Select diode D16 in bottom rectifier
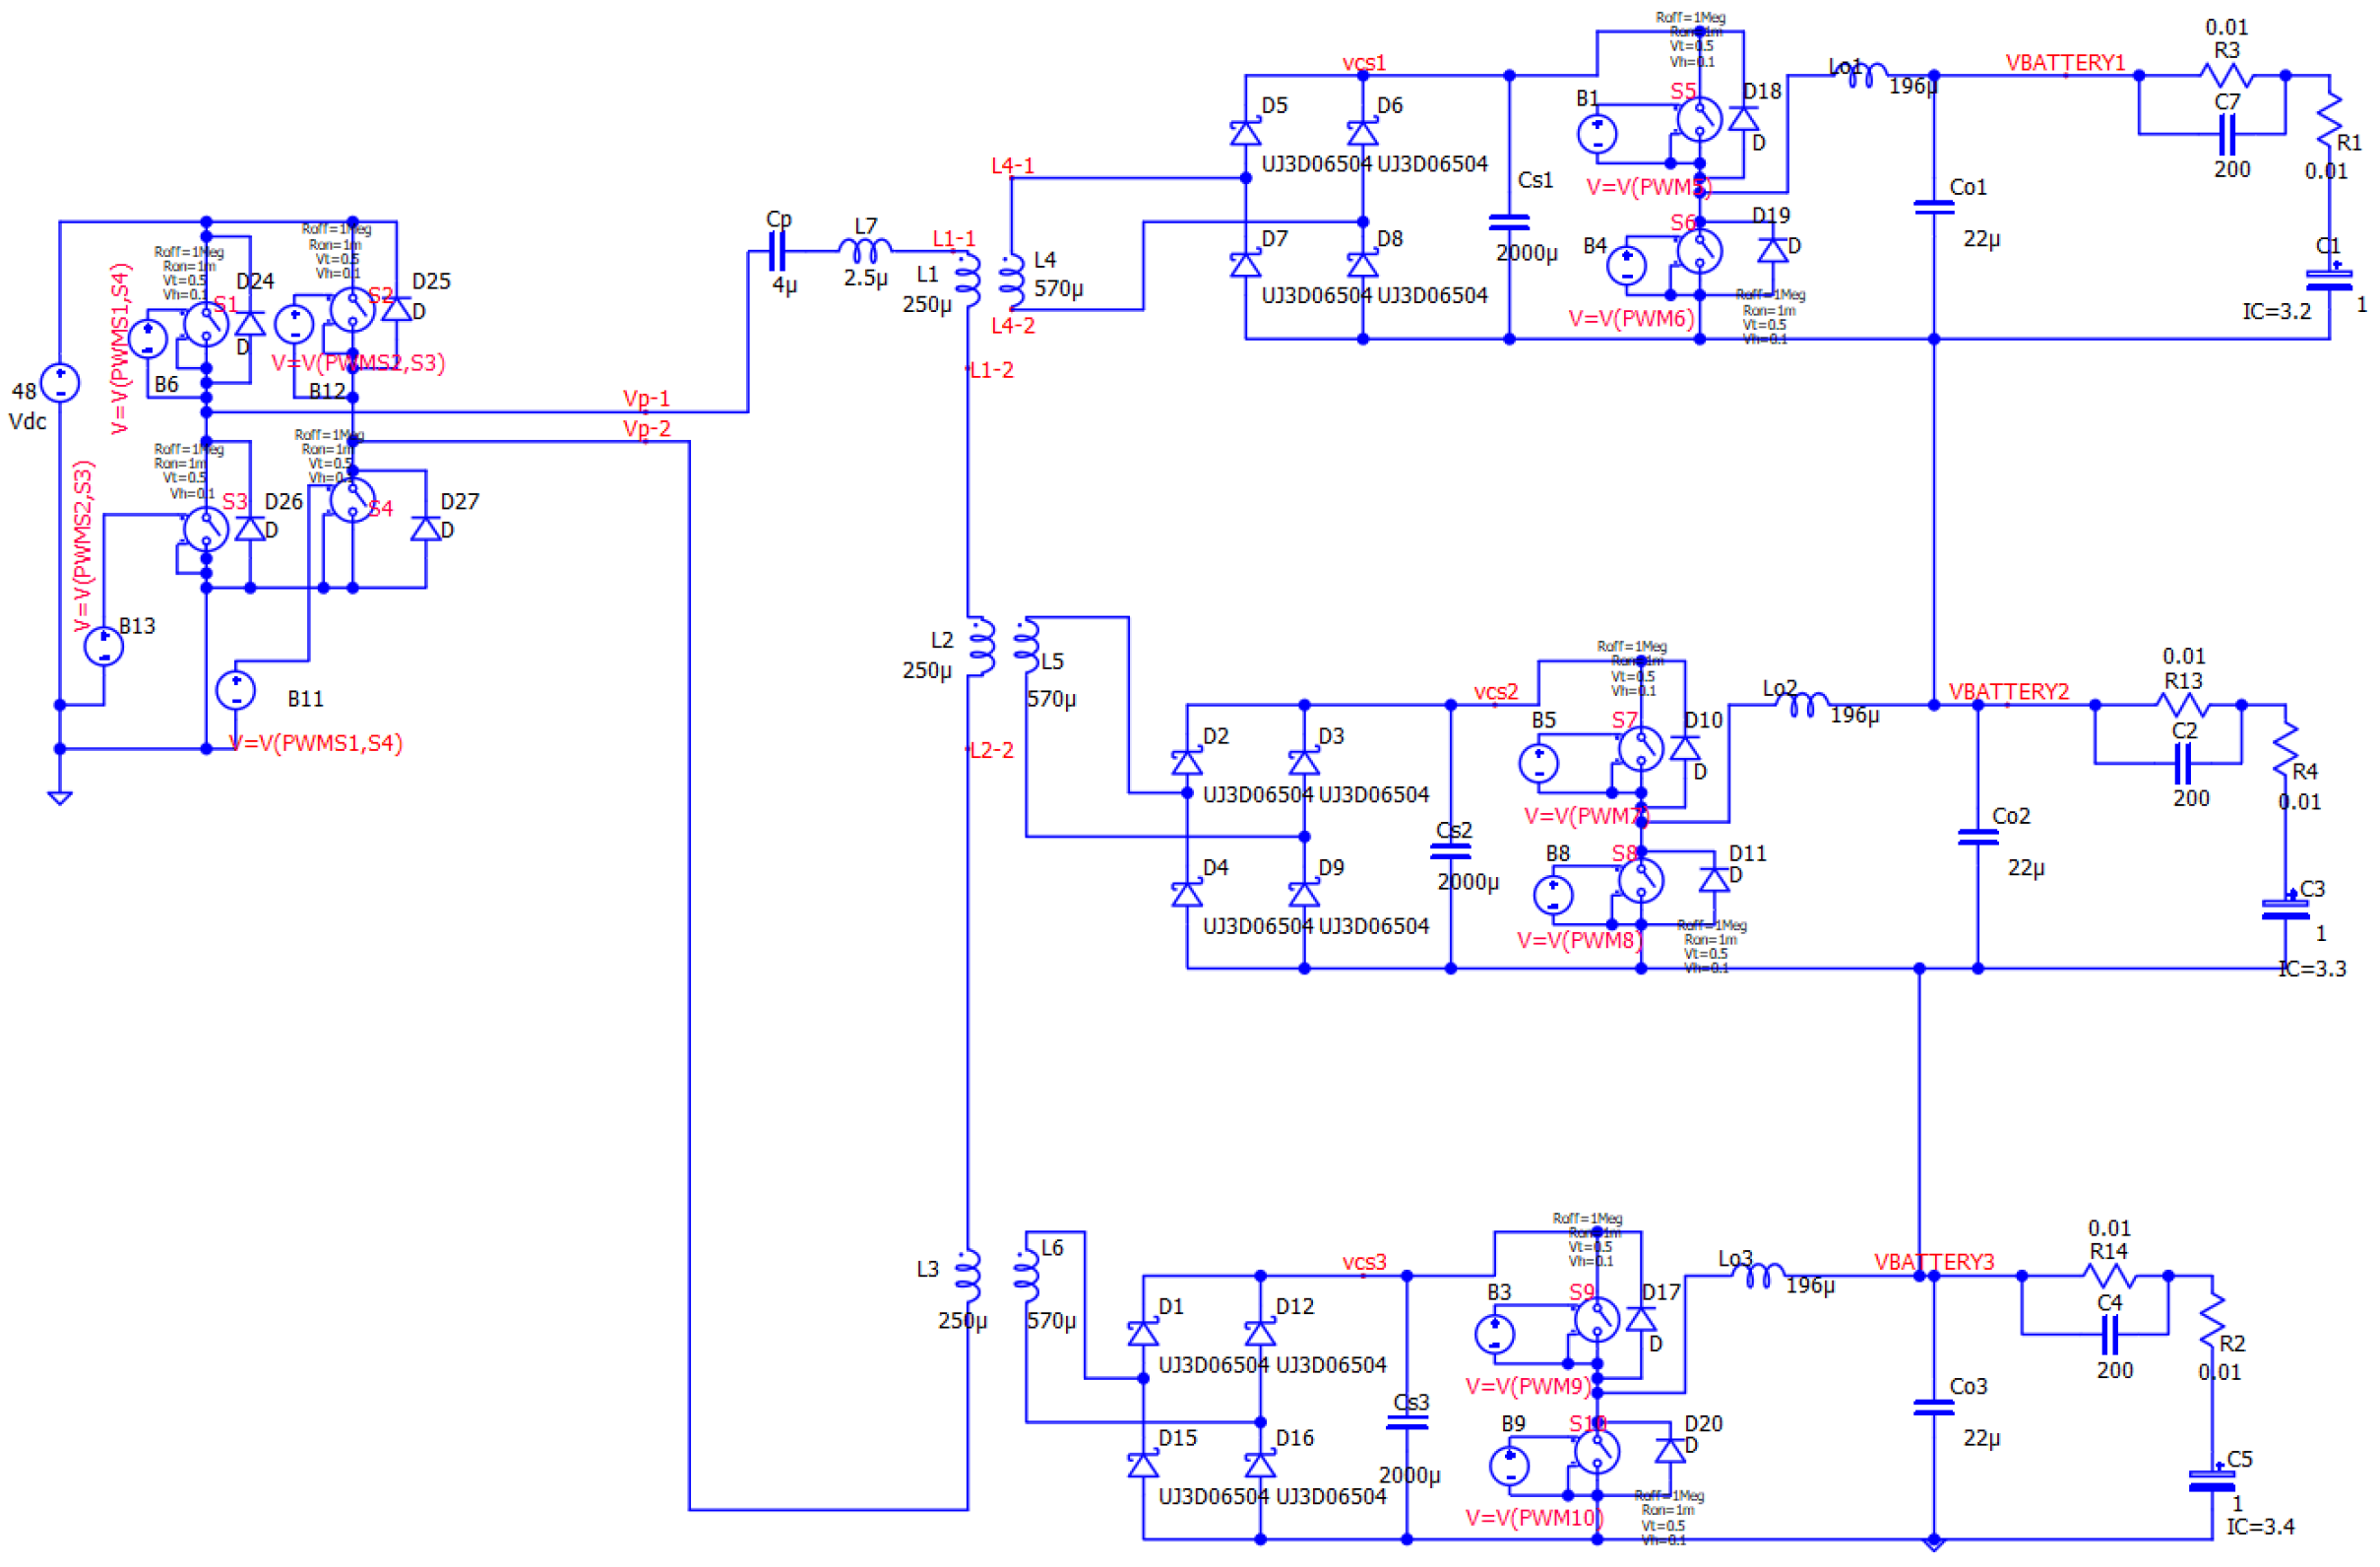This screenshot has width=2380, height=1567. click(1261, 1466)
